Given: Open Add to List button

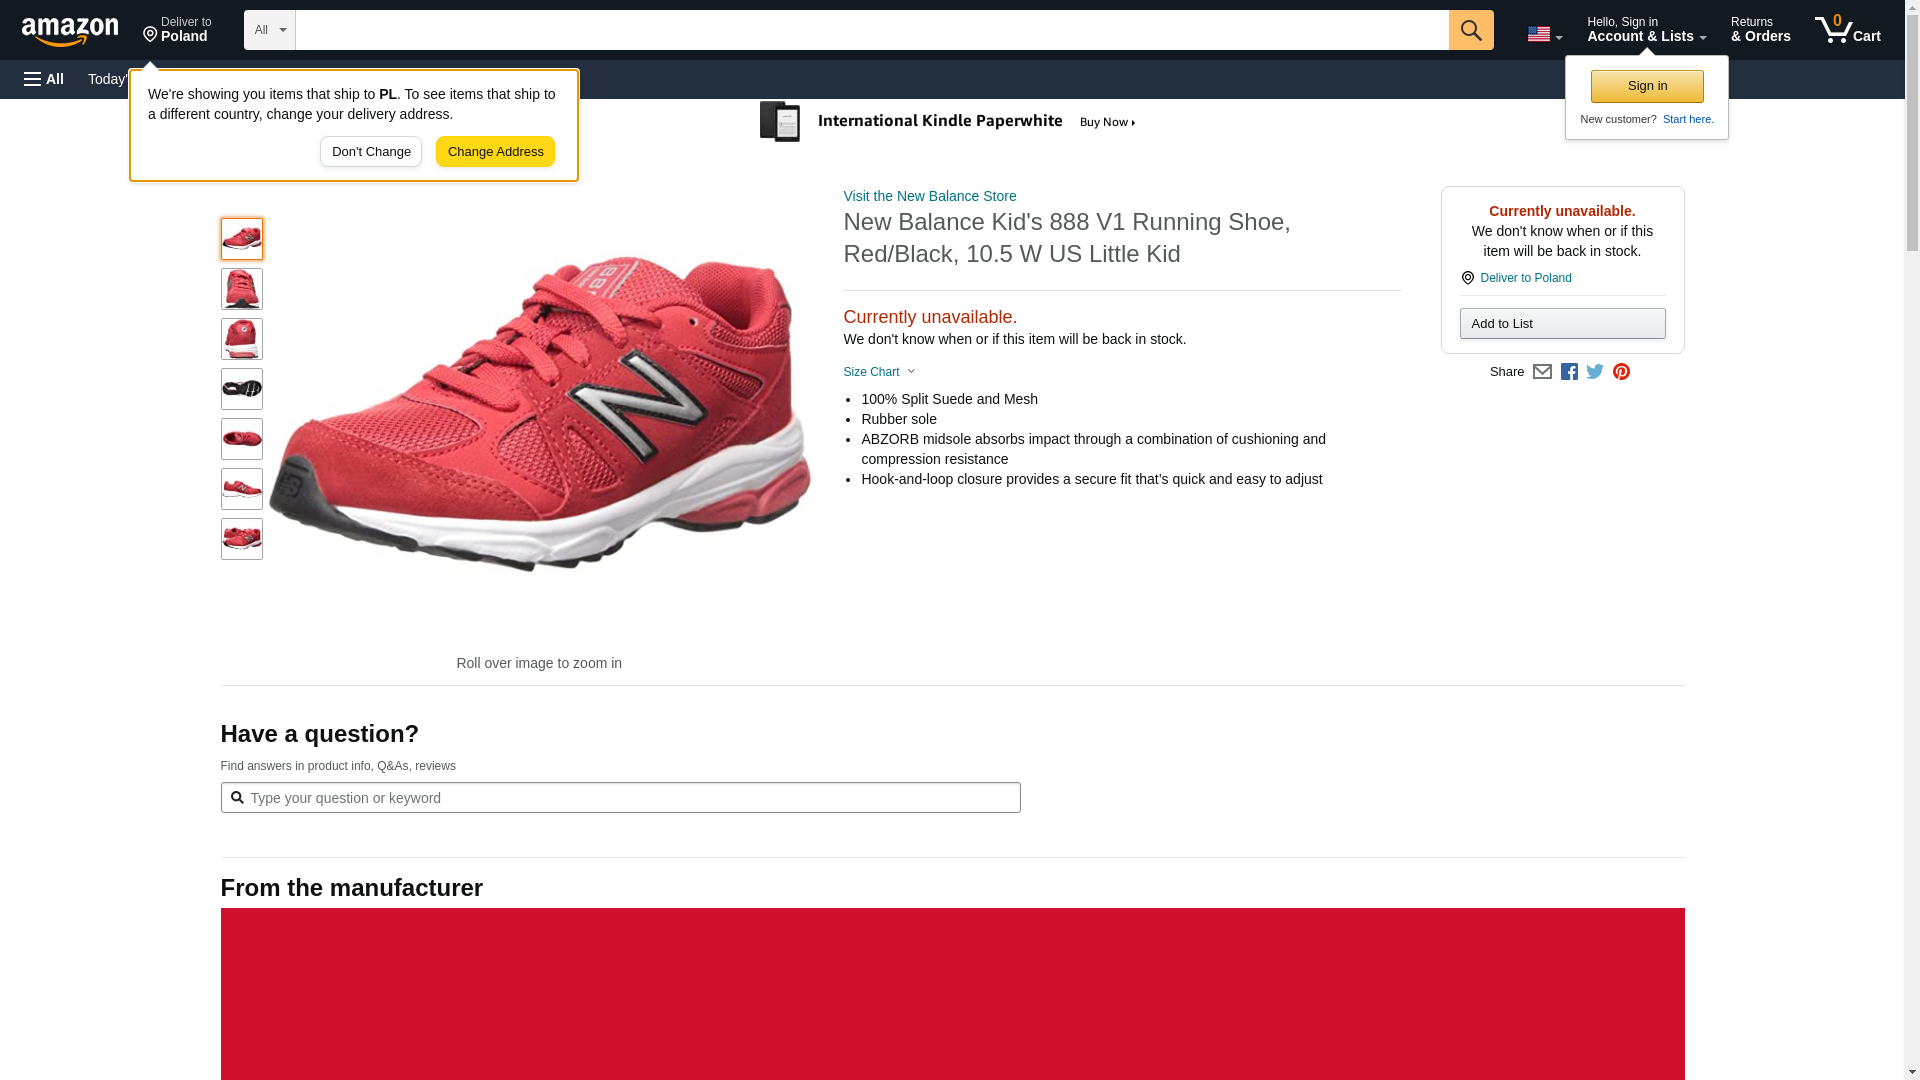Looking at the screenshot, I should [1562, 324].
